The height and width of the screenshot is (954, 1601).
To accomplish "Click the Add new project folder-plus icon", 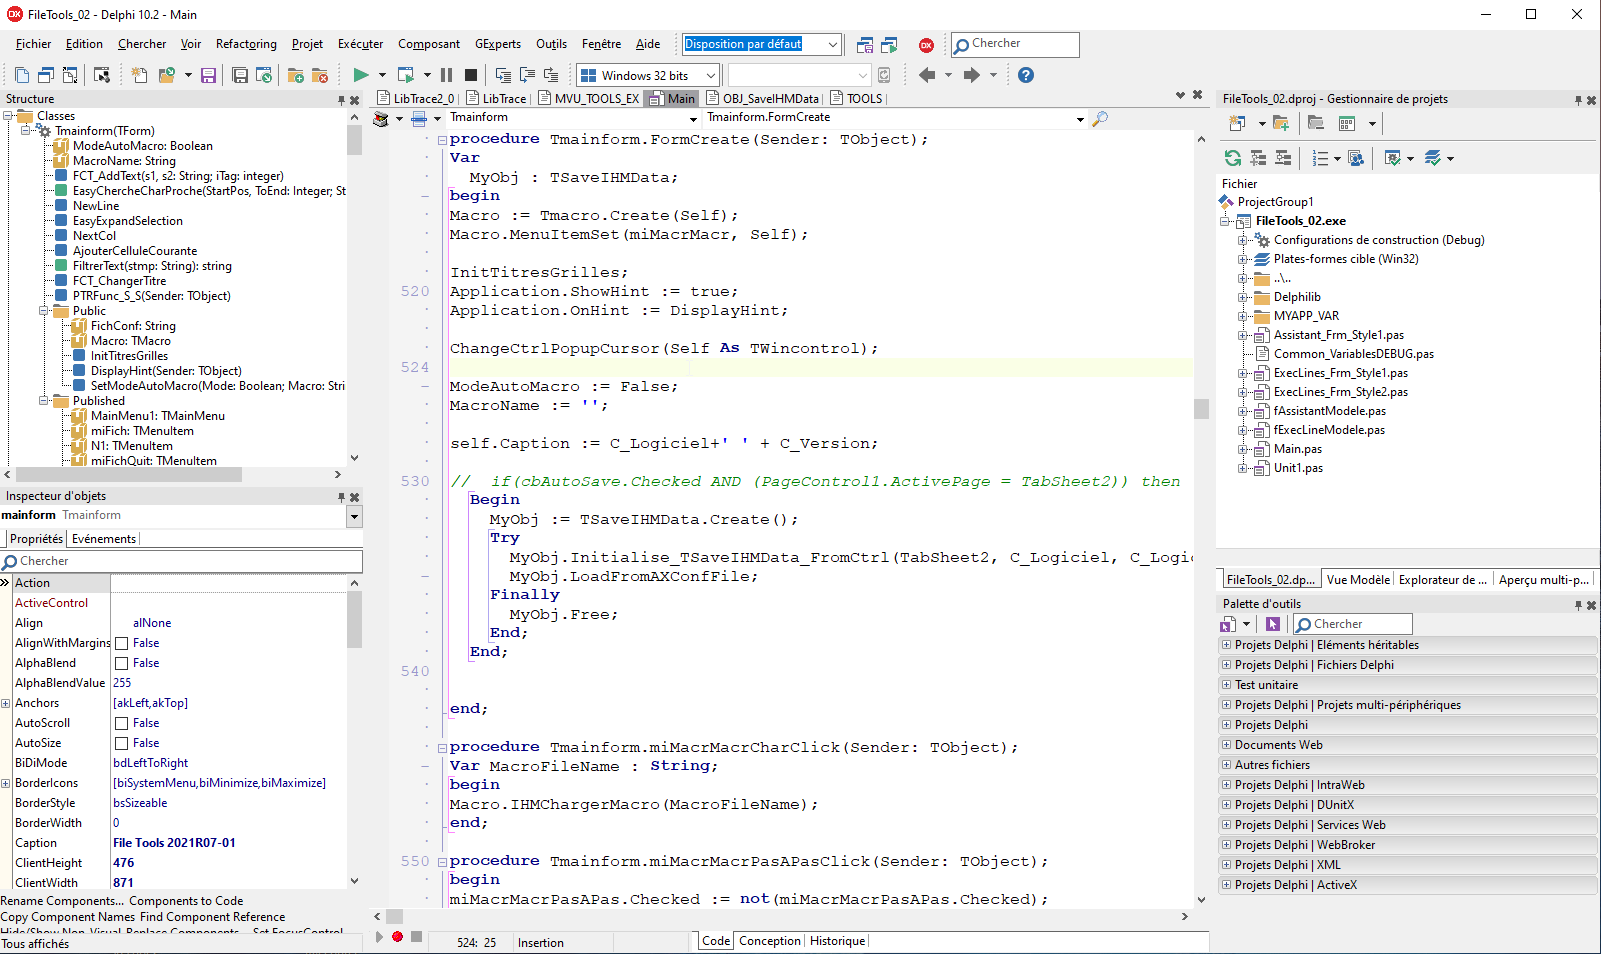I will click(x=1281, y=123).
